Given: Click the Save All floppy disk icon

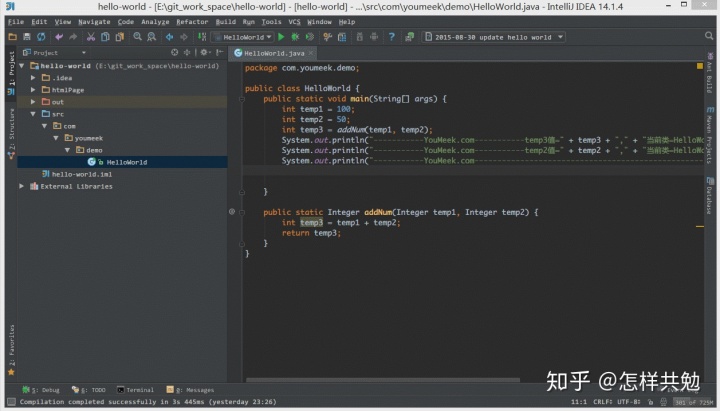Looking at the screenshot, I should tap(27, 37).
